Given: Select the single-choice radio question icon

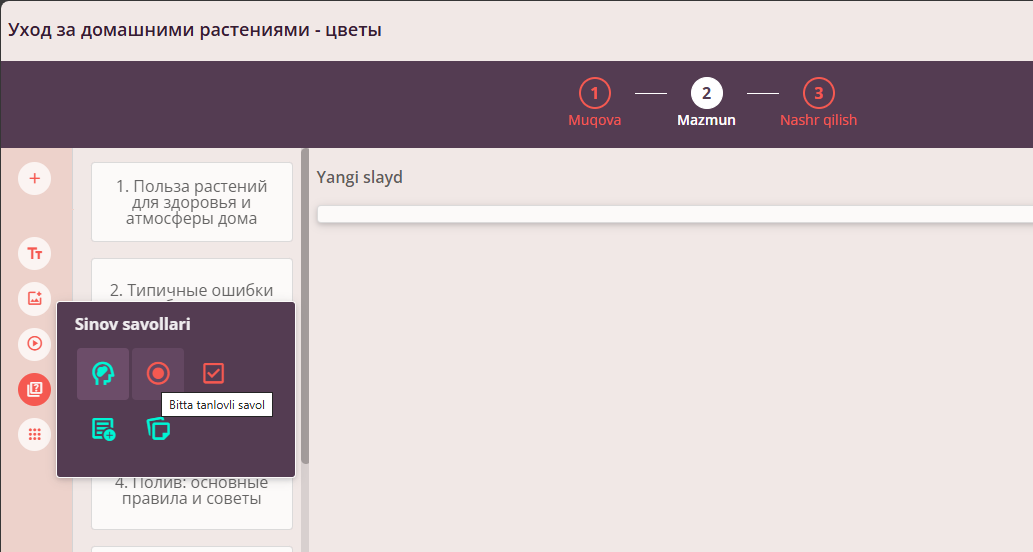Looking at the screenshot, I should [158, 373].
